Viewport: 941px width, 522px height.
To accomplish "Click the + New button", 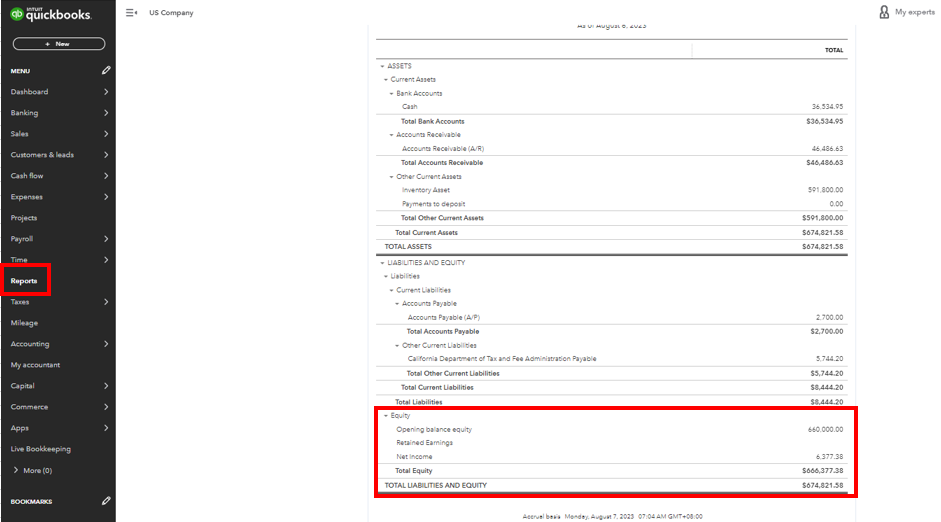I will point(59,44).
